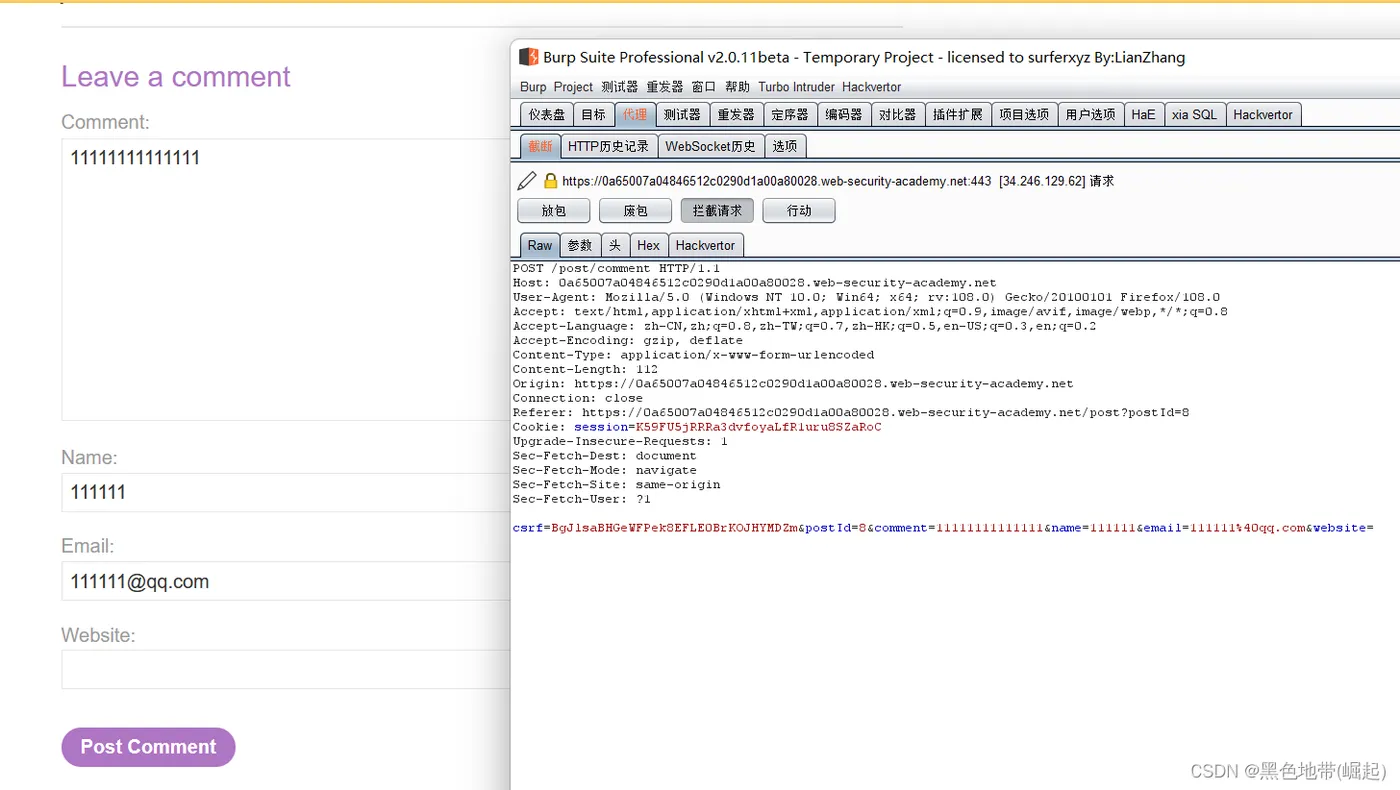
Task: Open the 编码器 tab
Action: coord(844,115)
